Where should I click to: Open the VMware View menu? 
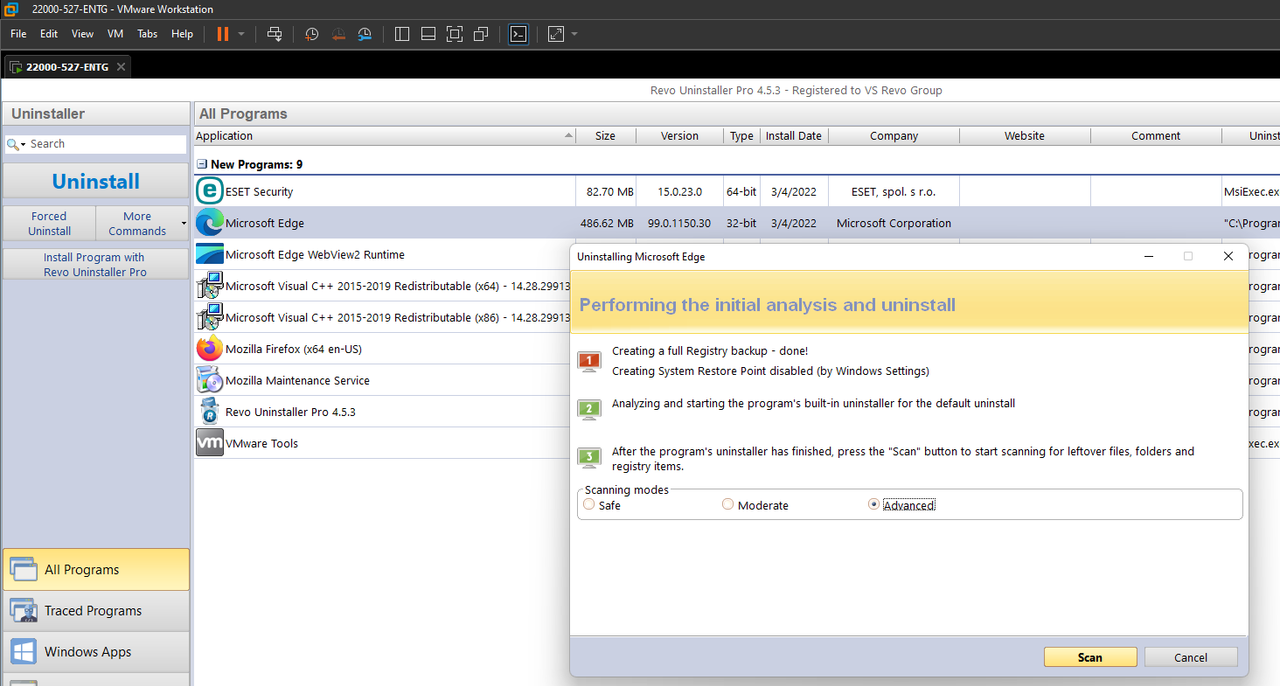tap(82, 34)
